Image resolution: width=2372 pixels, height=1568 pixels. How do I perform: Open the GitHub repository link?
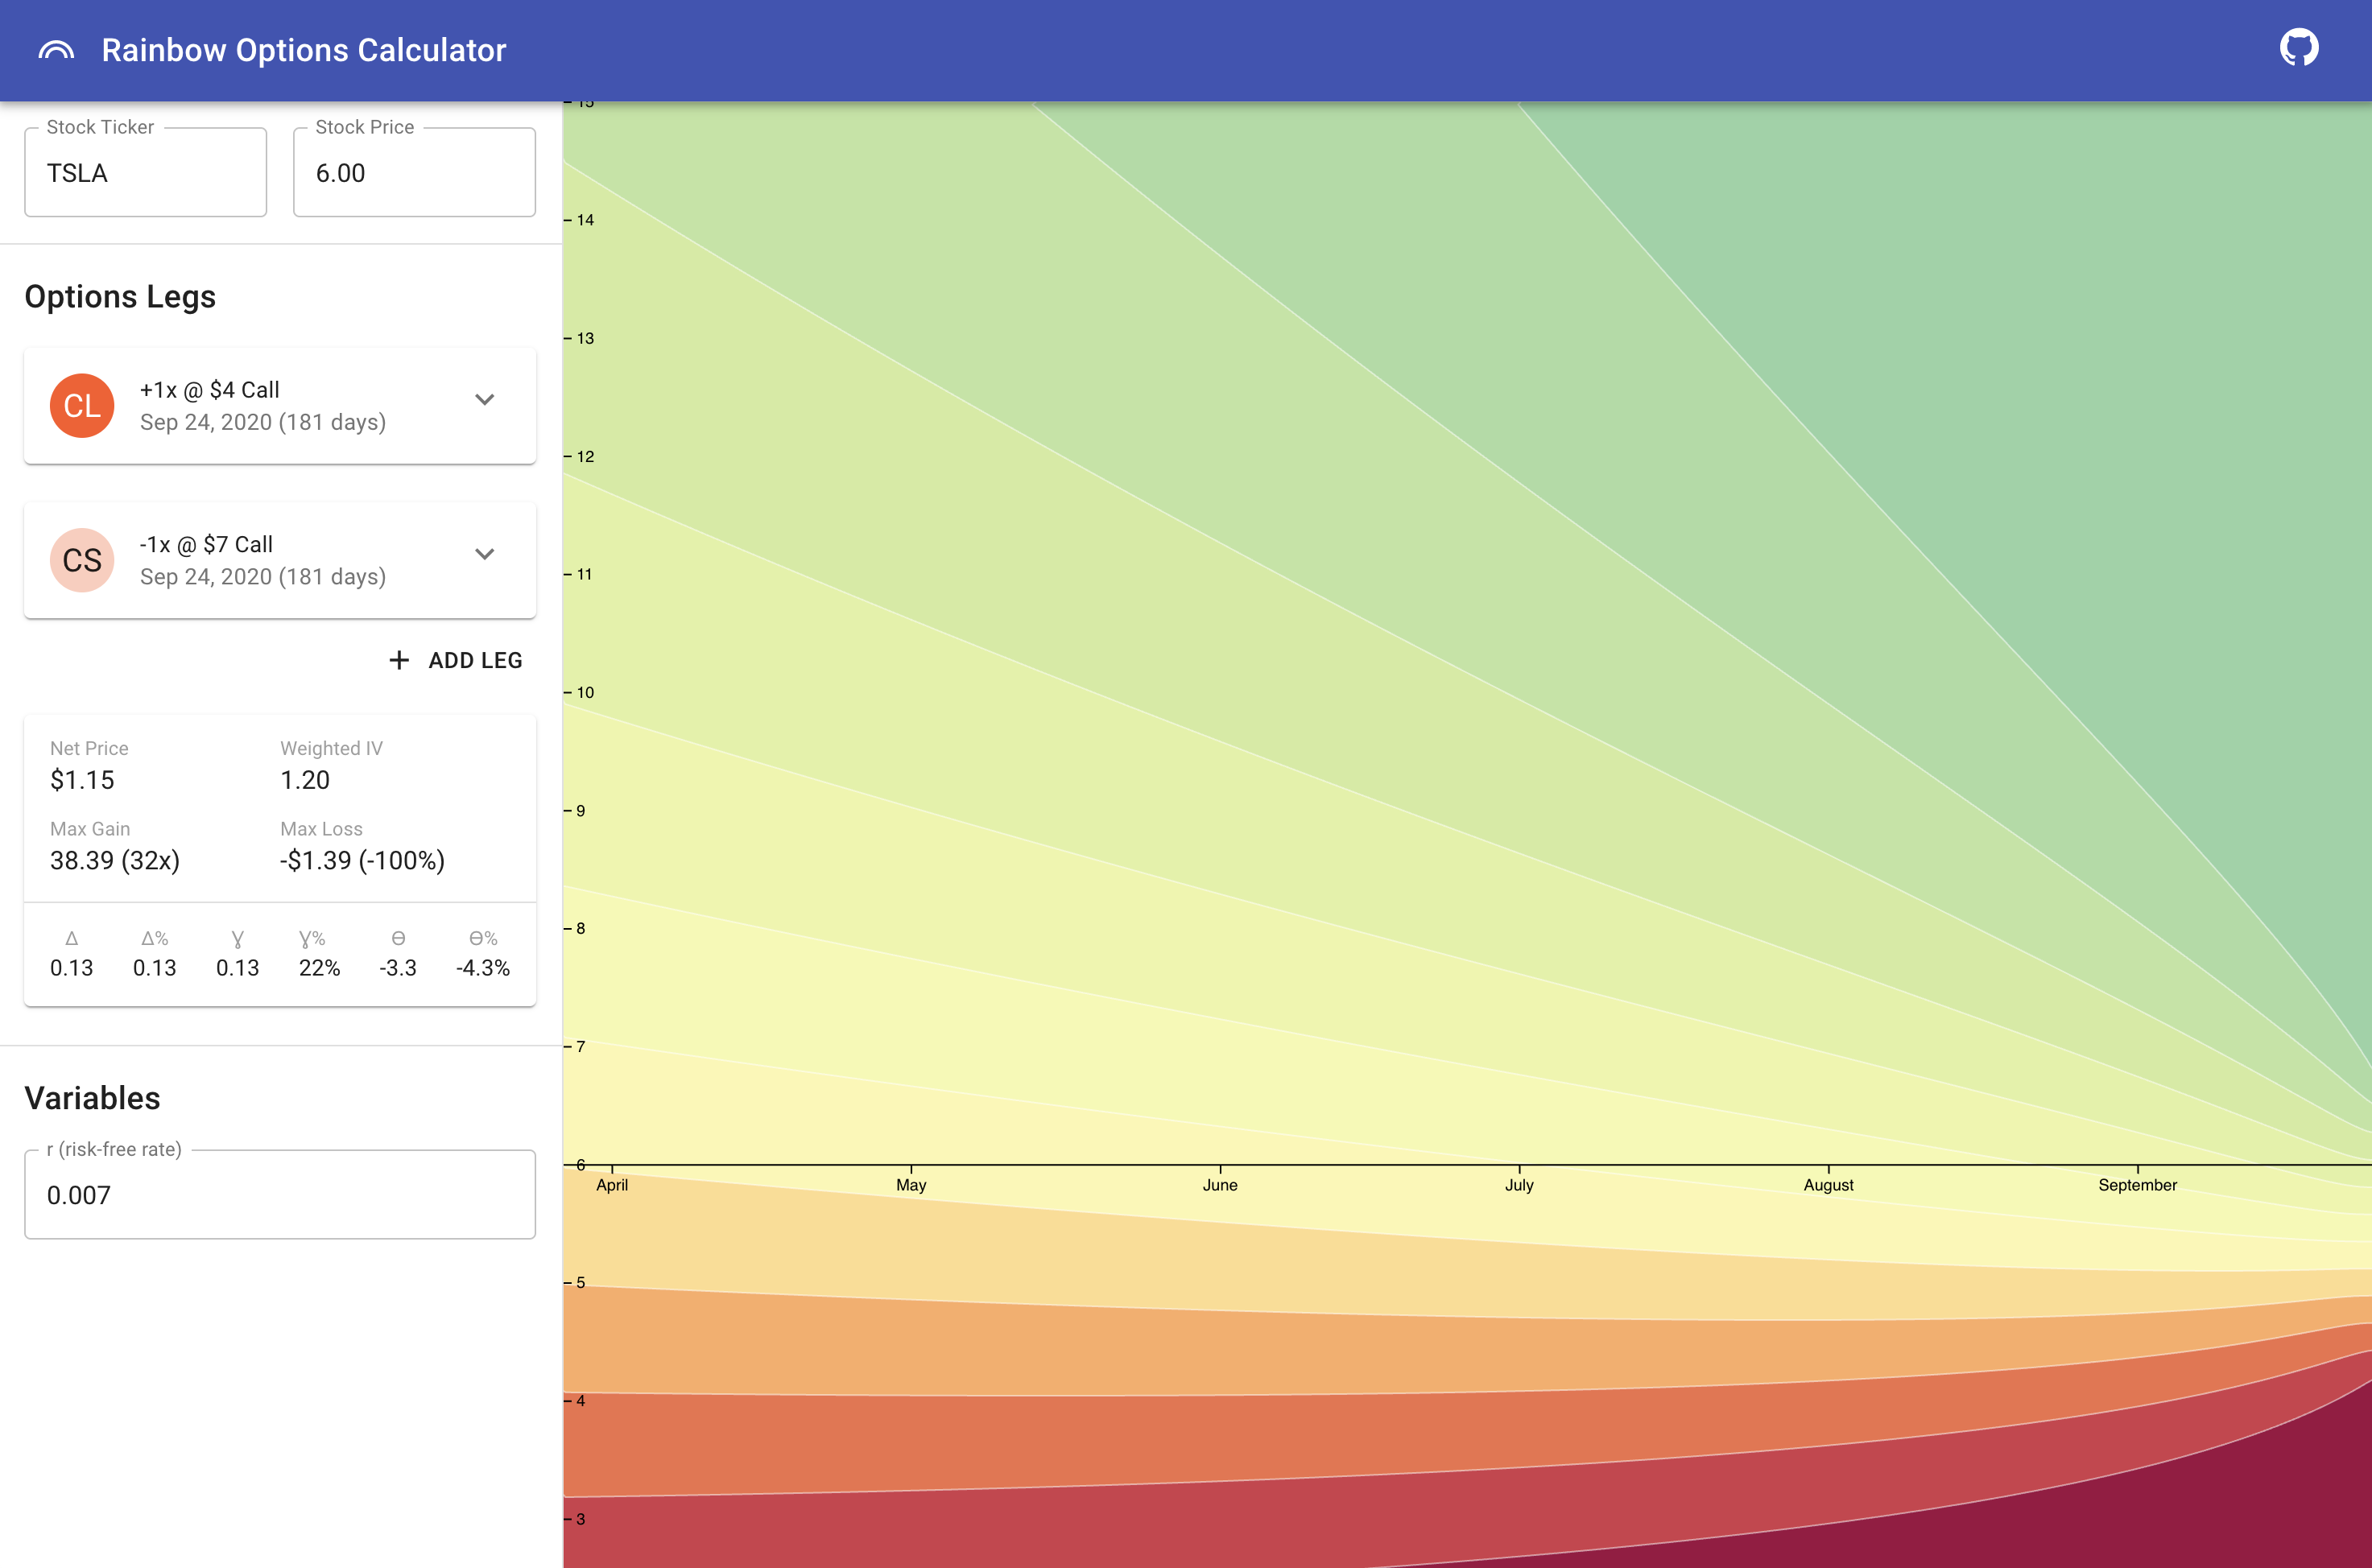2301,46
